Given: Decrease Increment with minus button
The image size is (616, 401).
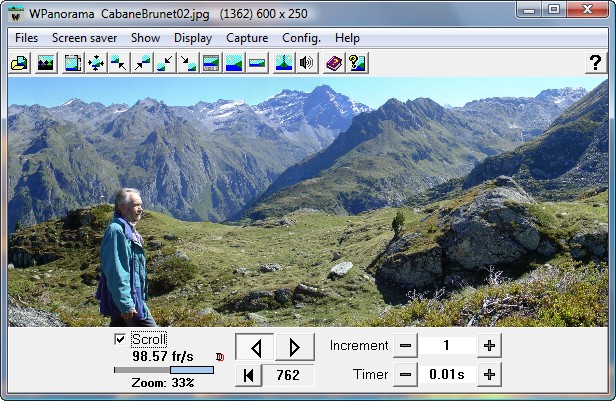Looking at the screenshot, I should 405,346.
